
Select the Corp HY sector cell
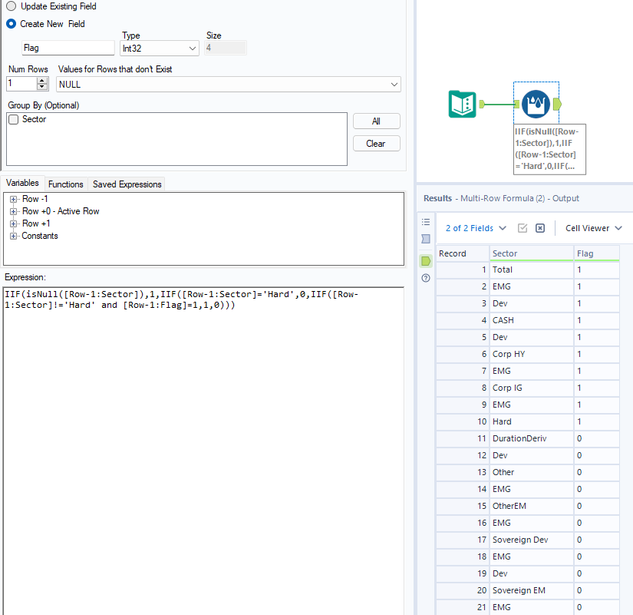tap(531, 354)
